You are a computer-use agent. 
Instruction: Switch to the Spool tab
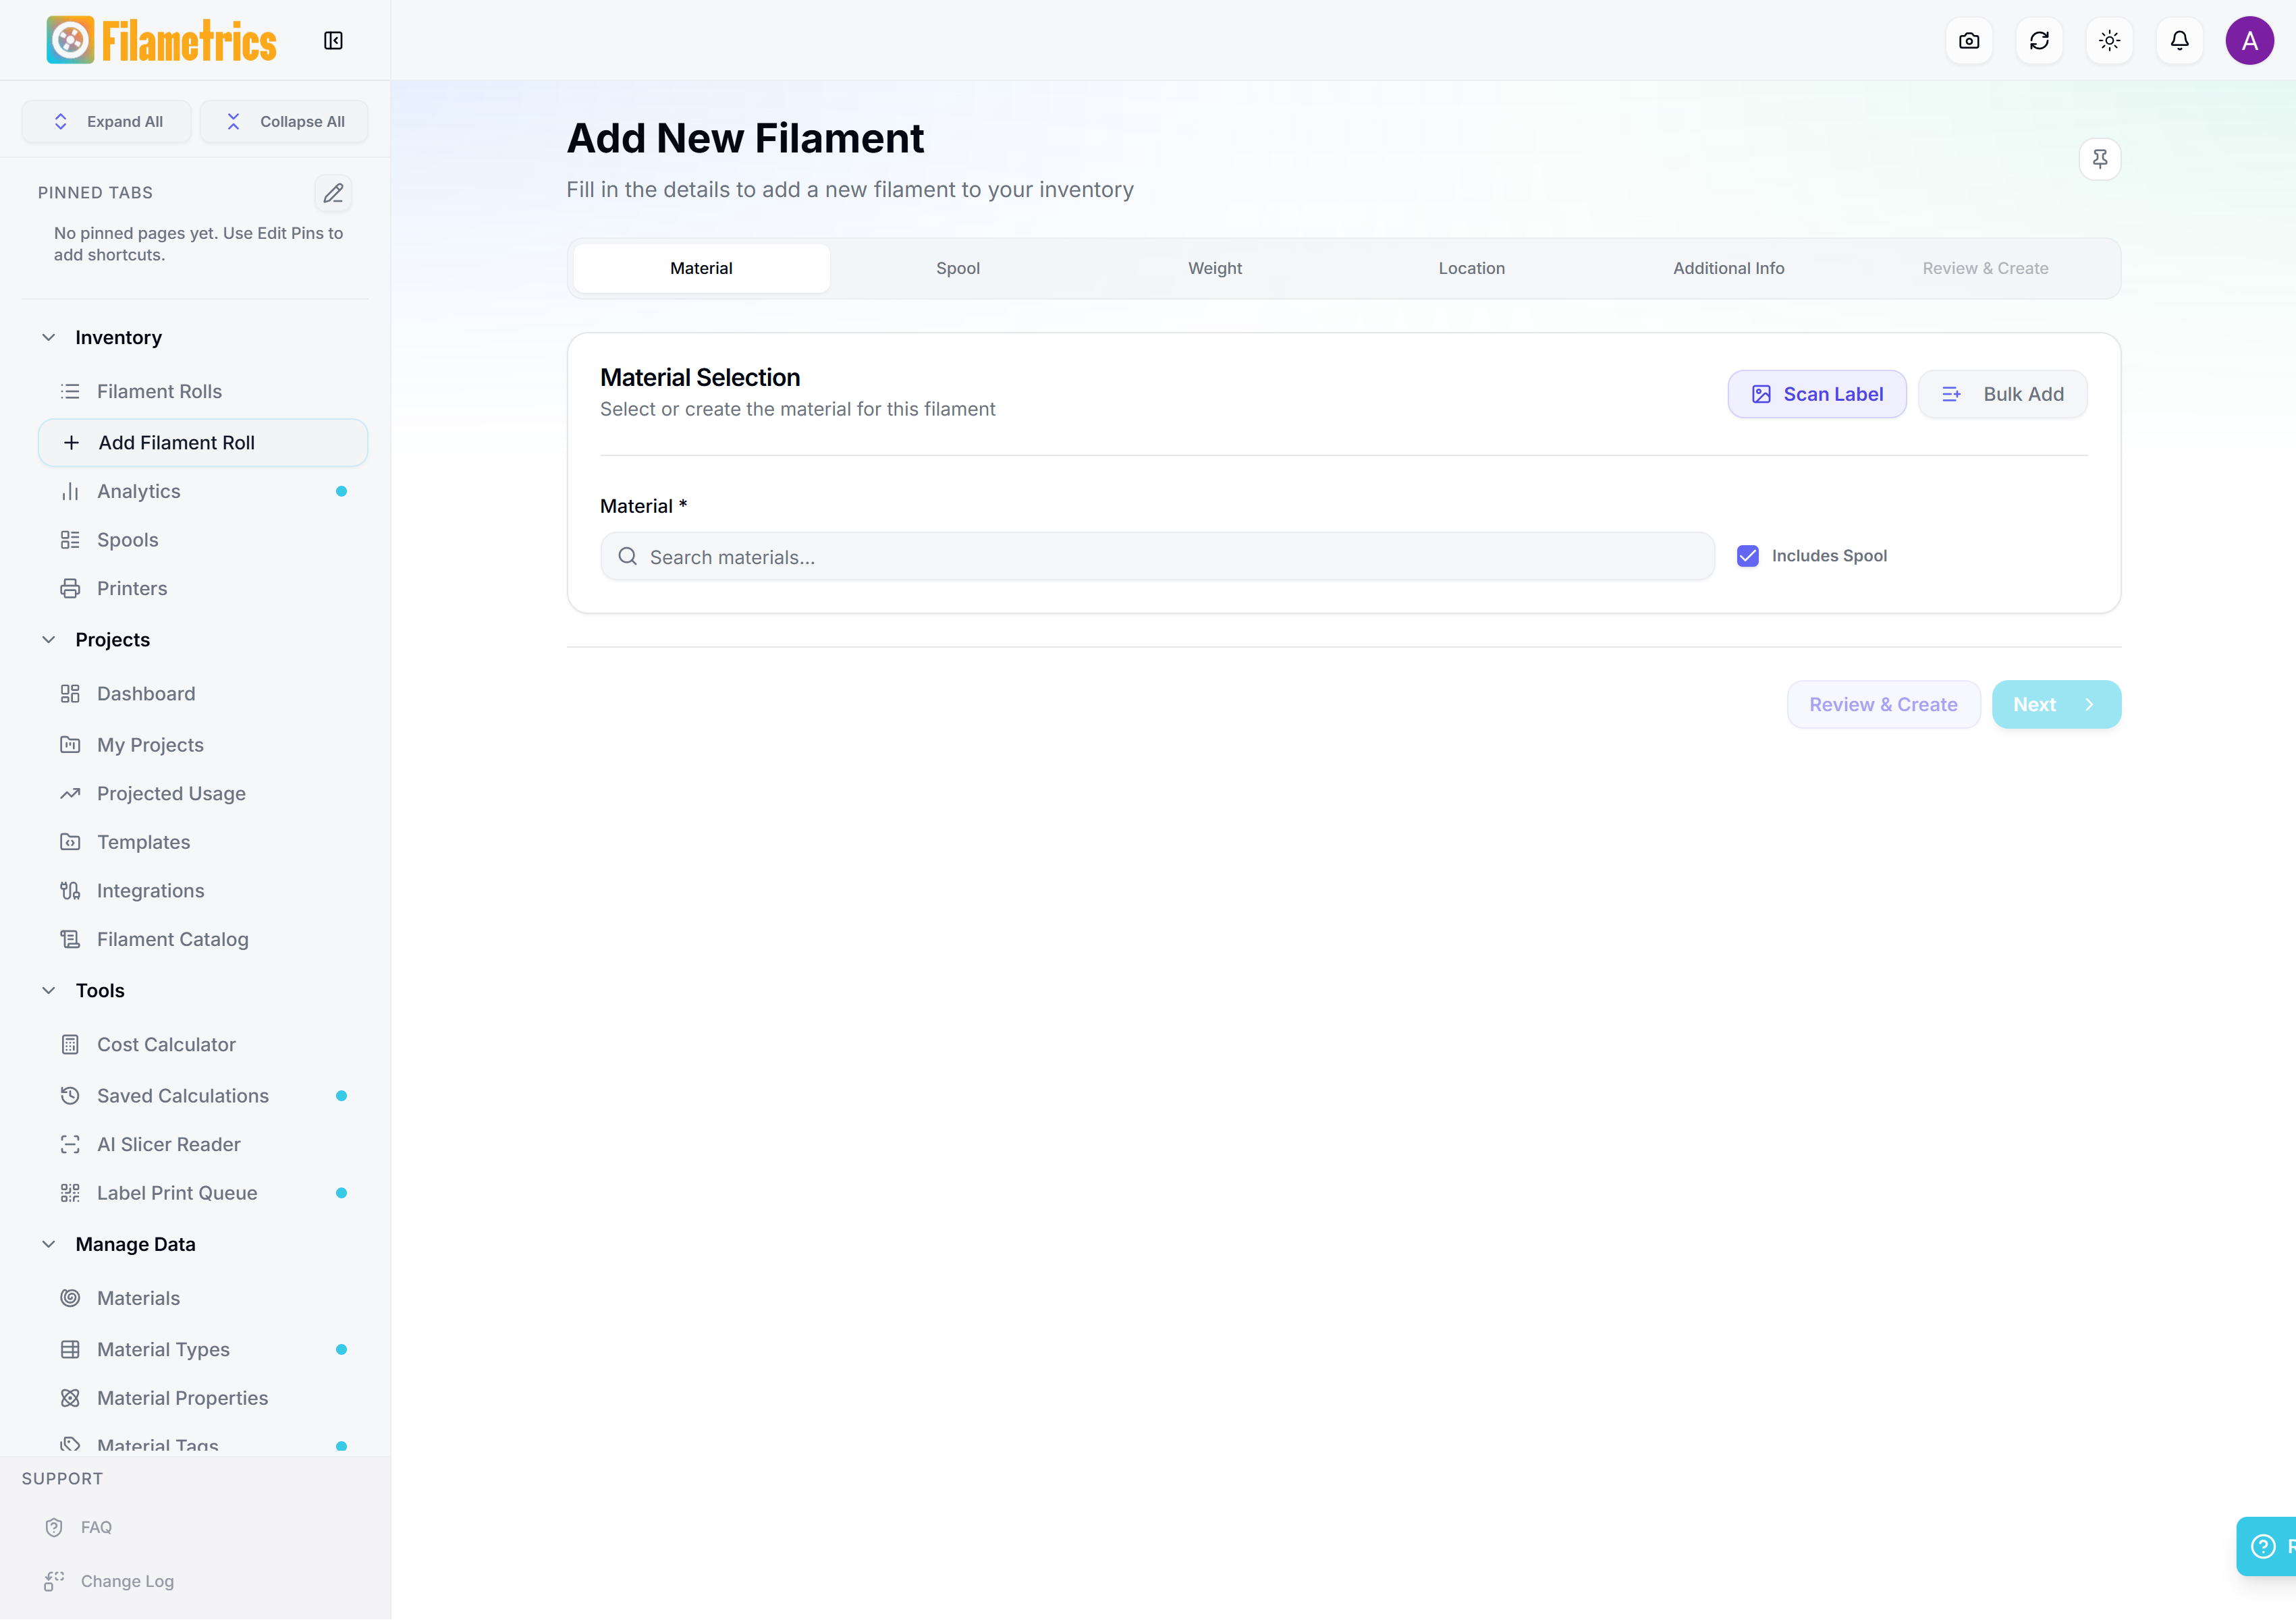pyautogui.click(x=958, y=268)
